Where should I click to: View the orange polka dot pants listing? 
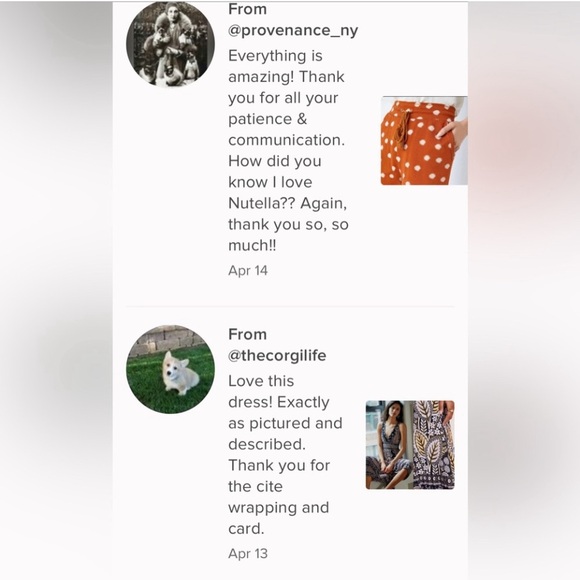[x=424, y=141]
